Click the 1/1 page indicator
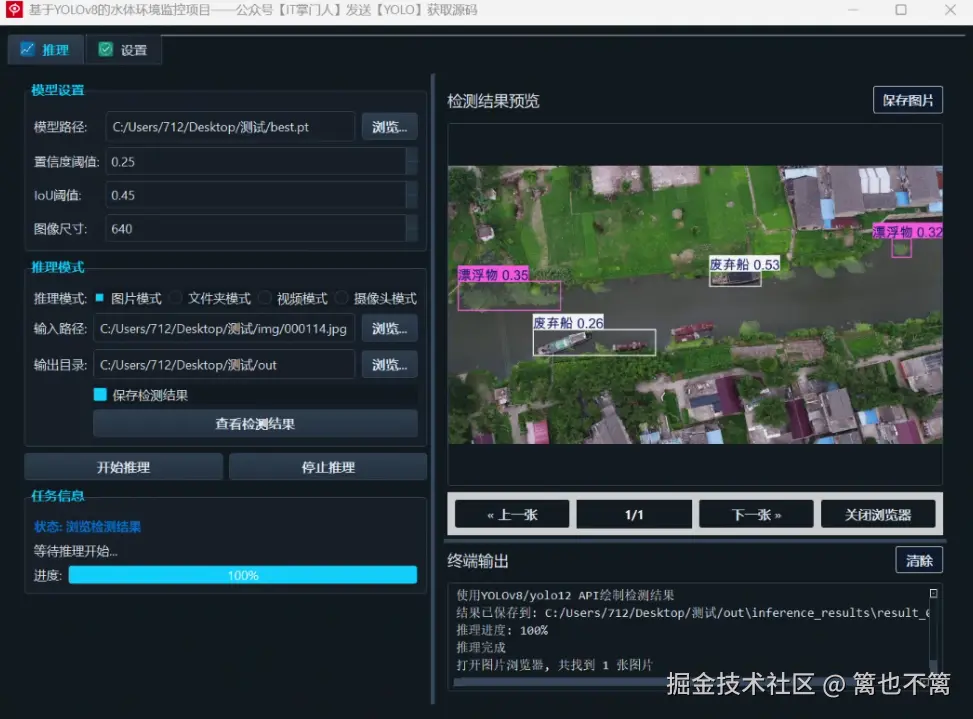Viewport: 973px width, 719px height. [x=634, y=514]
